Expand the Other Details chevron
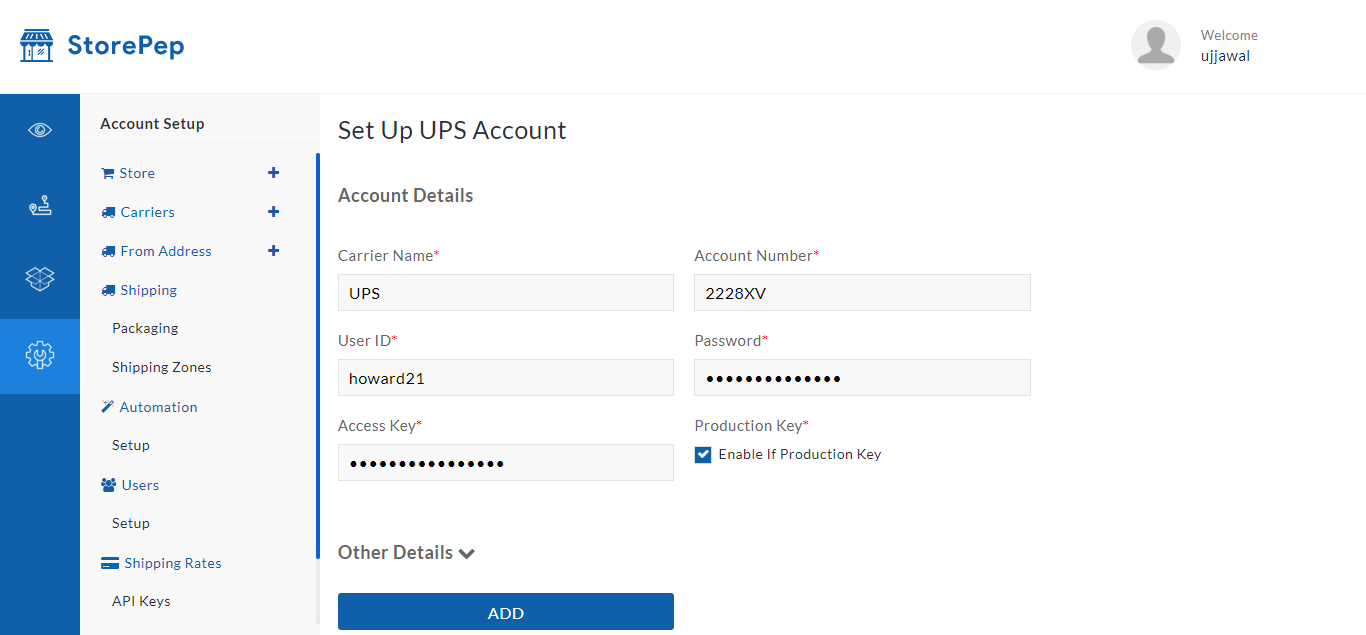Image resolution: width=1366 pixels, height=635 pixels. (x=466, y=553)
